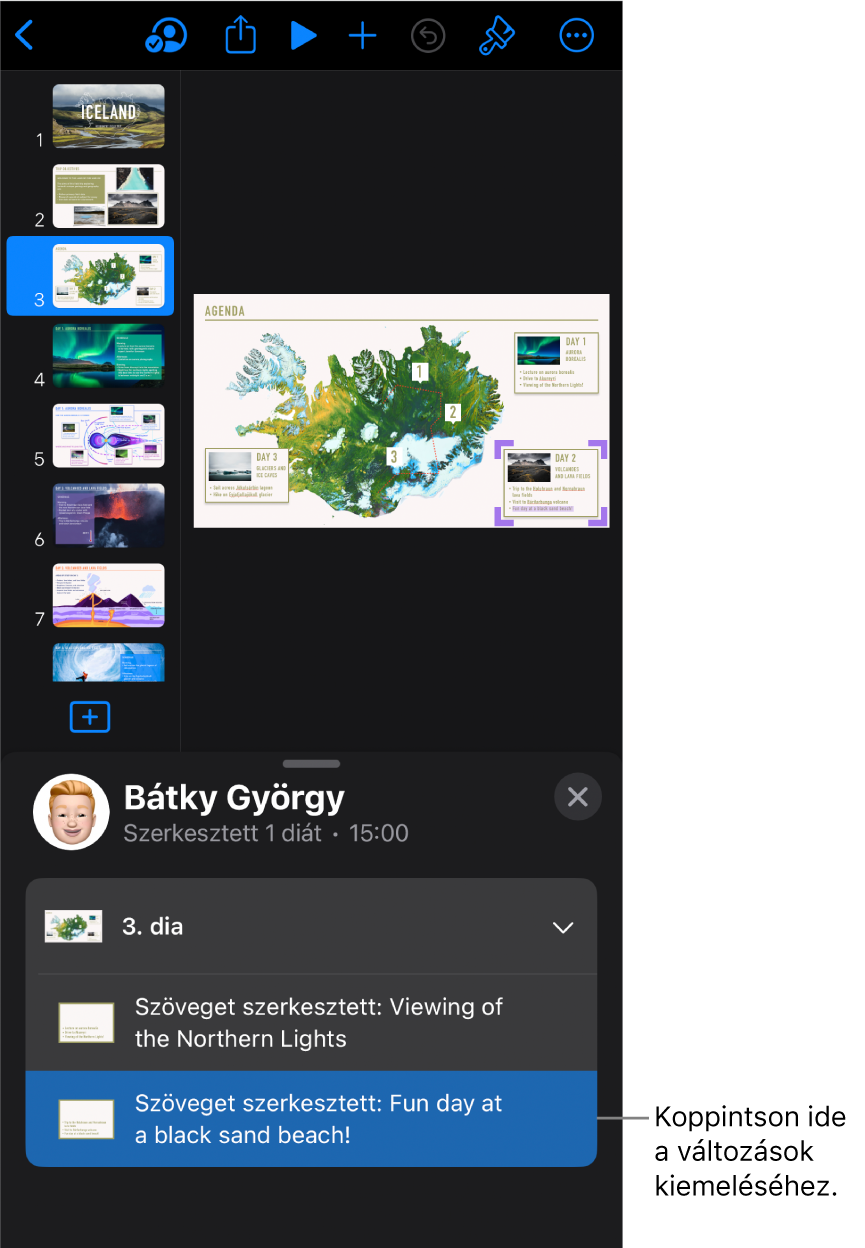
Task: Tap the 'Szerkesztett 1 diát · 15:00' subtitle
Action: [x=266, y=833]
